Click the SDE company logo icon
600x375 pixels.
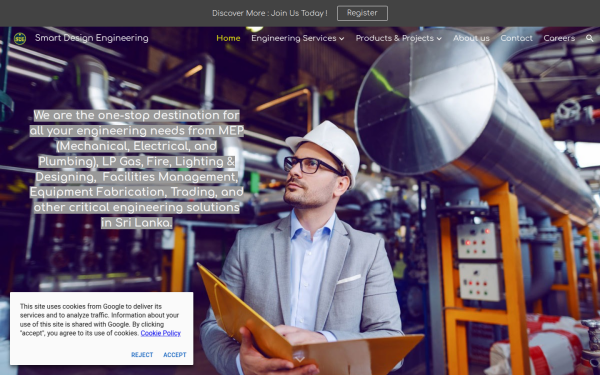[20, 38]
